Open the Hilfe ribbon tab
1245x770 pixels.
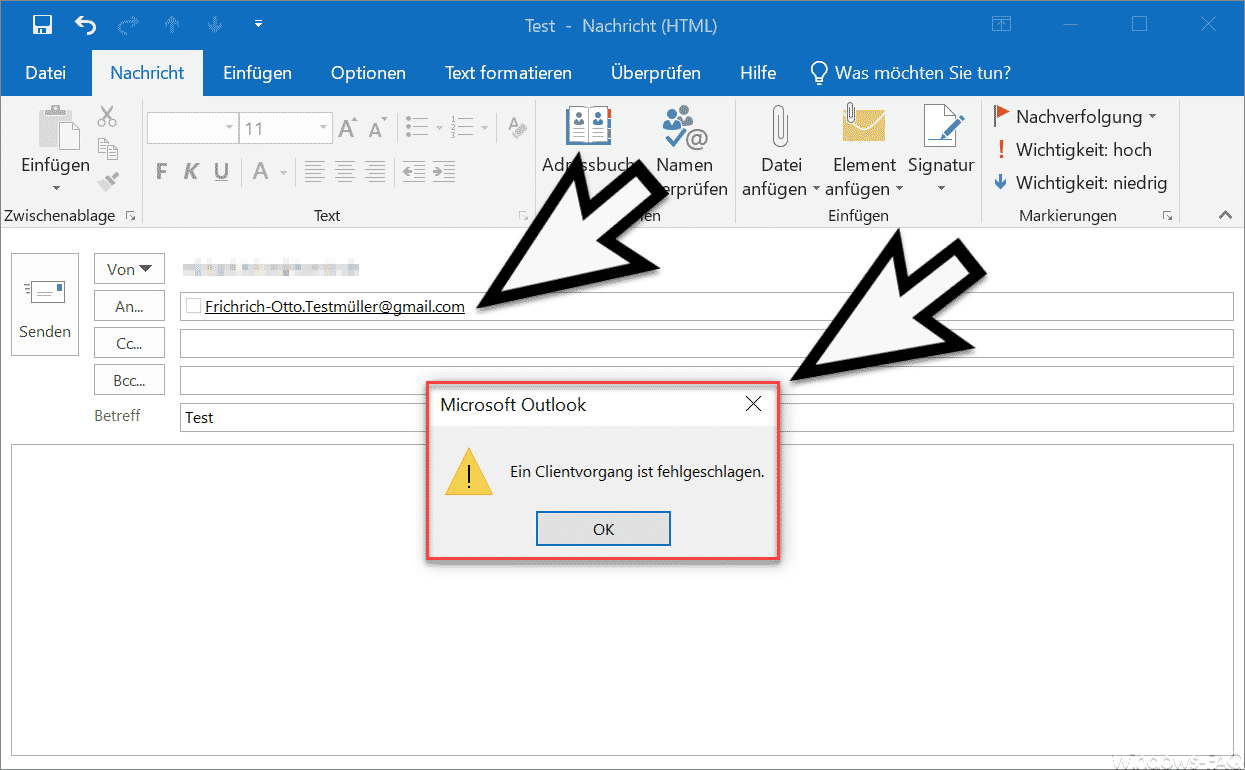click(x=758, y=73)
